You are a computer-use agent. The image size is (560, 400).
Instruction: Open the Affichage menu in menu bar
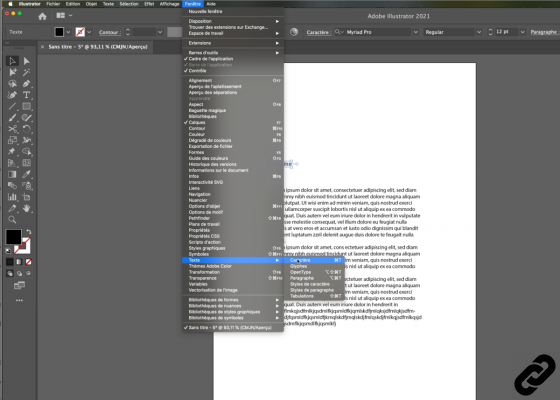point(169,4)
